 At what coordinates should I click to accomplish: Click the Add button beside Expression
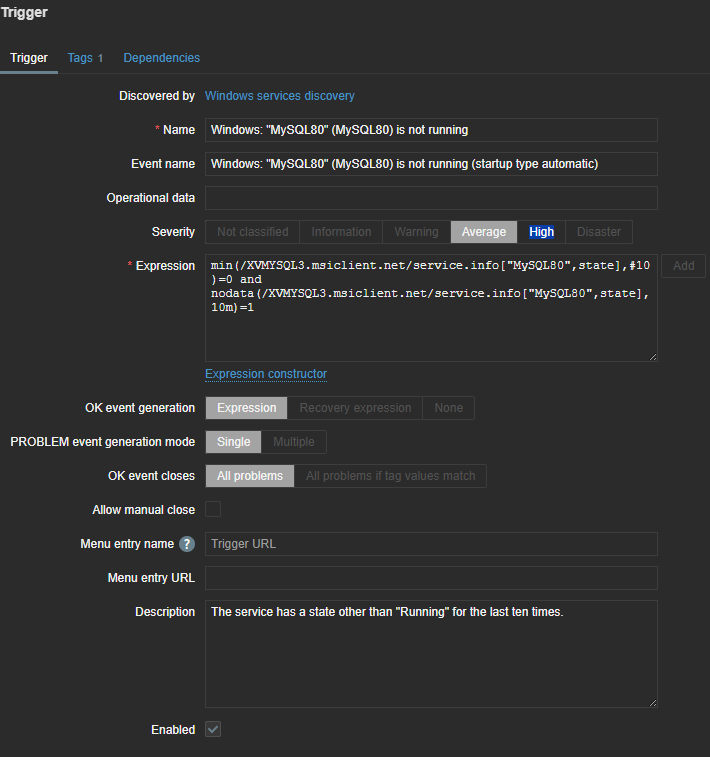tap(683, 266)
